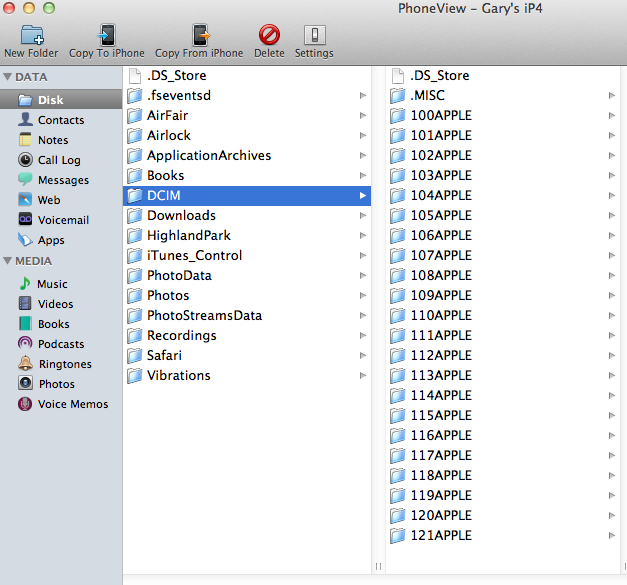
Task: Select the 103APPLE folder
Action: point(503,176)
